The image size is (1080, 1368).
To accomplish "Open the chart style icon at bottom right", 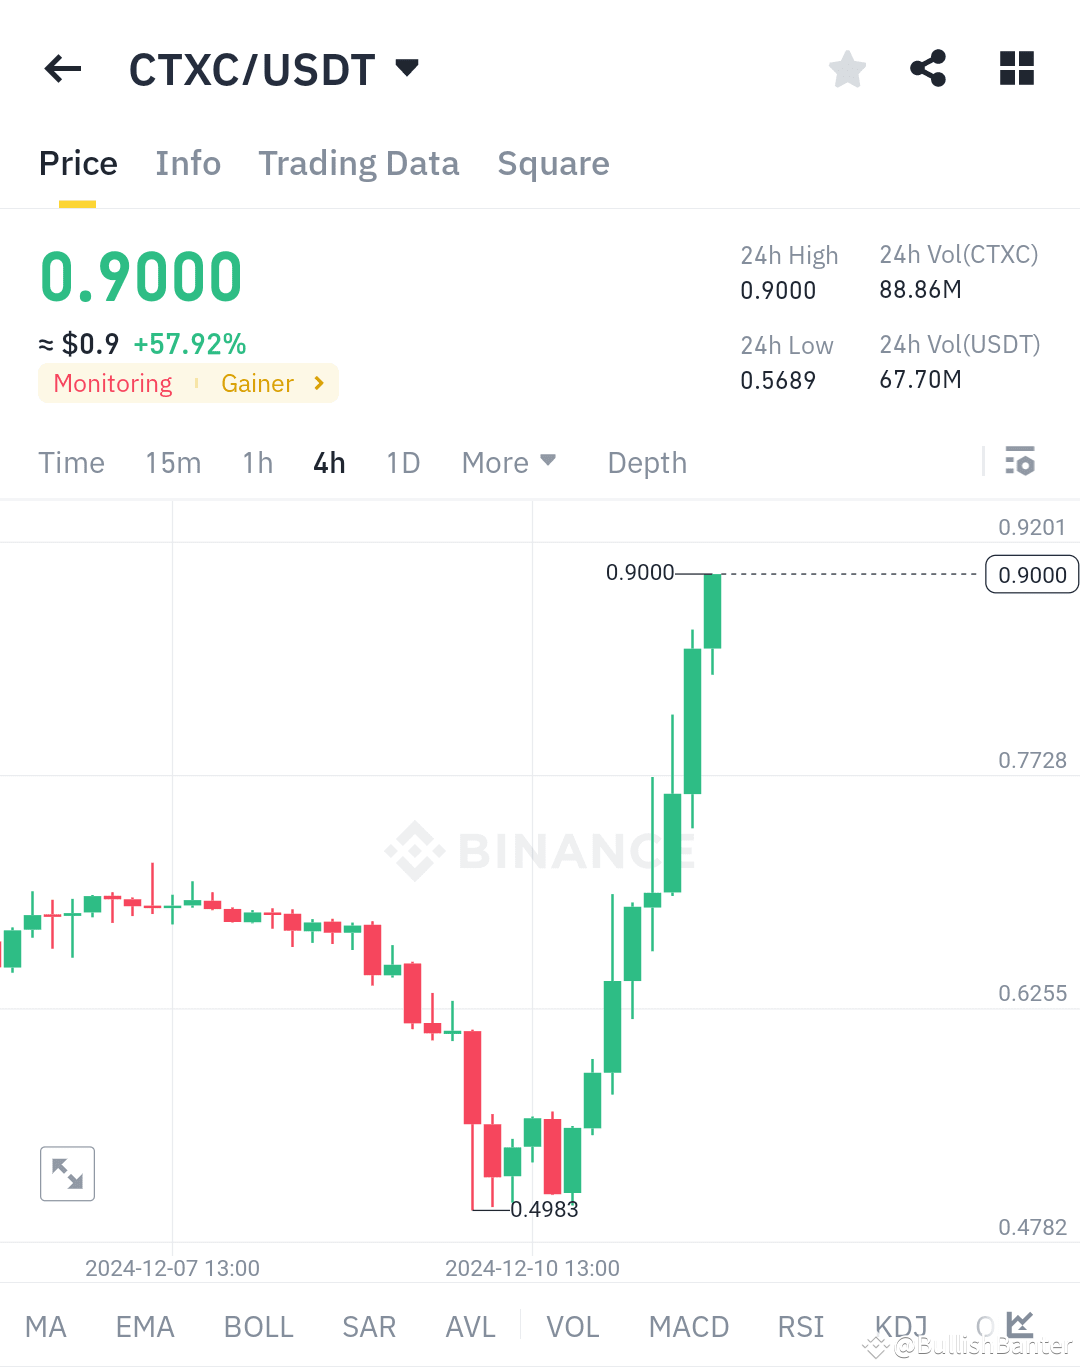I will [1018, 1323].
